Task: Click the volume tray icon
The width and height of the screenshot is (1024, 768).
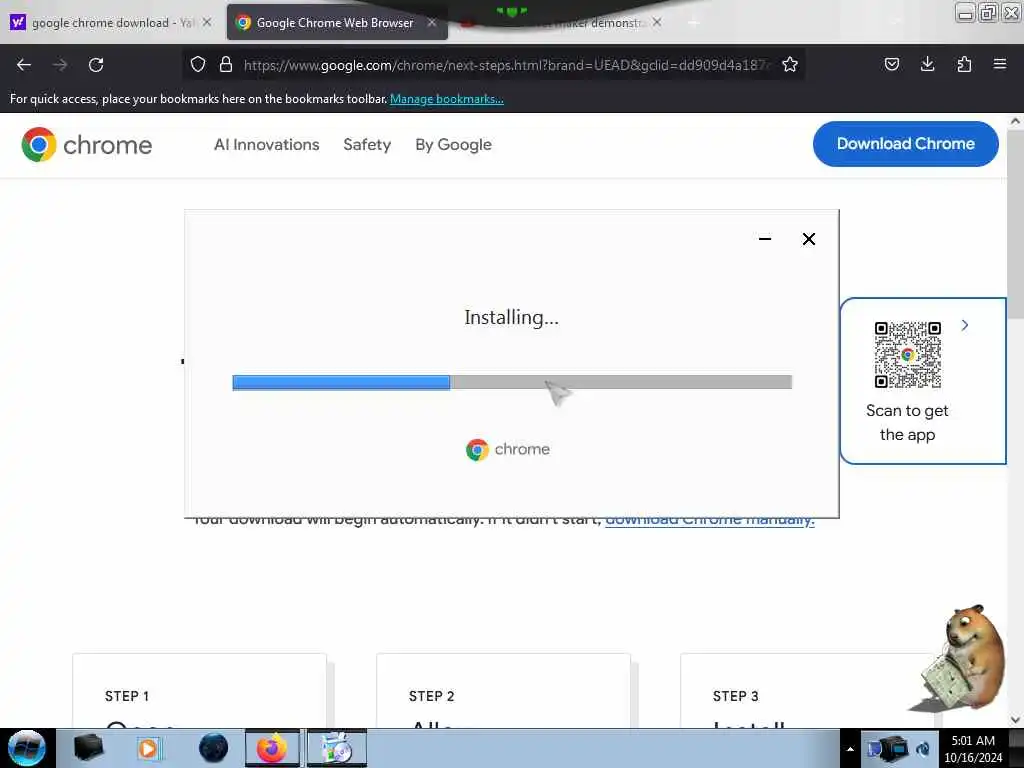Action: coord(923,749)
